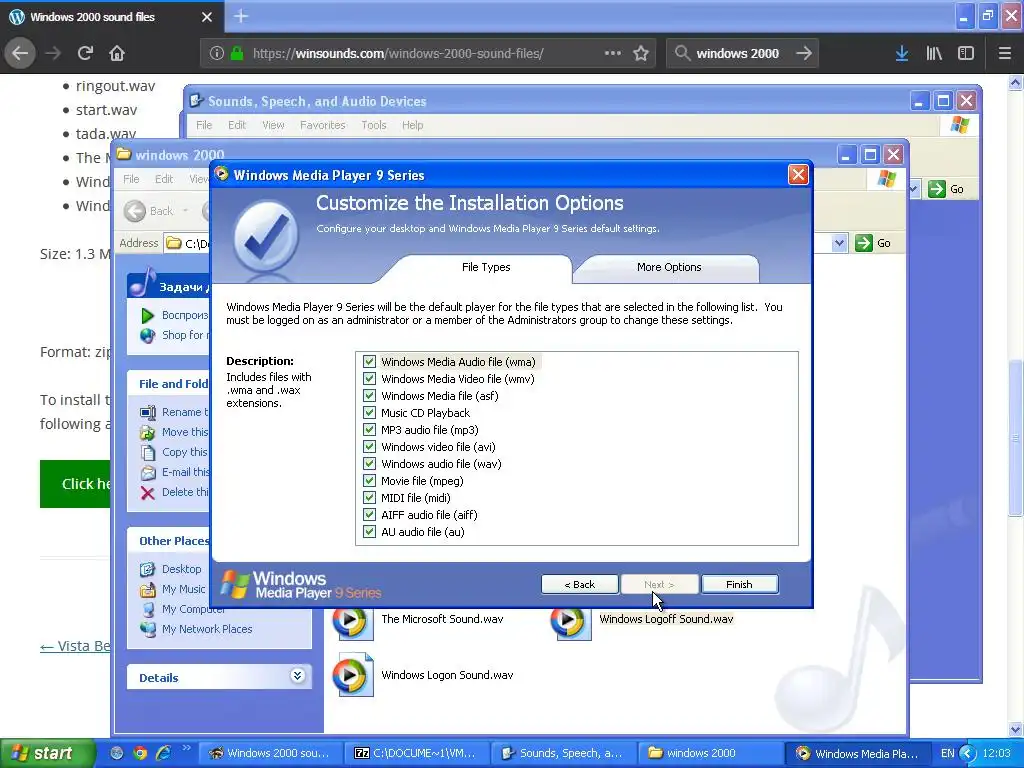The width and height of the screenshot is (1024, 768).
Task: Uncheck Movie file (mpeg) option
Action: coord(370,481)
